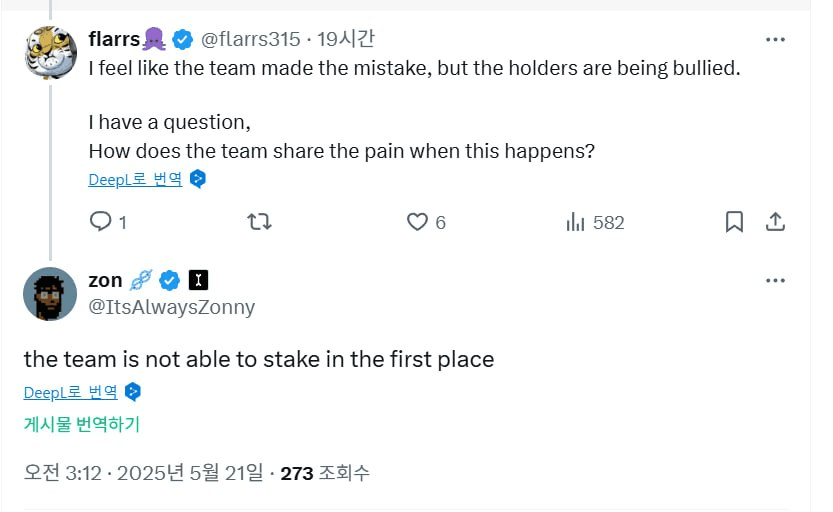Reply to flarrs's post
Screen dimensions: 833x512
[108, 222]
